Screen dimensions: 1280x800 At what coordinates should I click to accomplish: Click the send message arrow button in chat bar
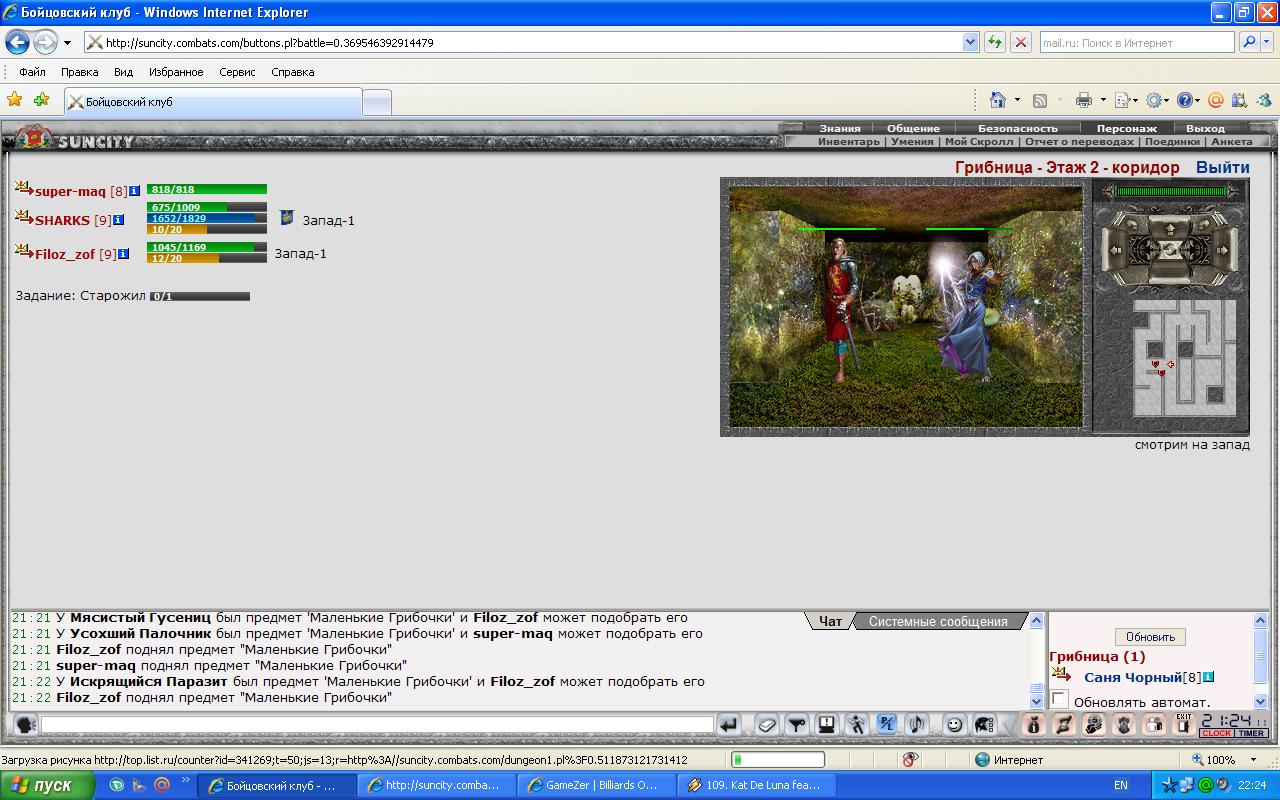coord(729,724)
